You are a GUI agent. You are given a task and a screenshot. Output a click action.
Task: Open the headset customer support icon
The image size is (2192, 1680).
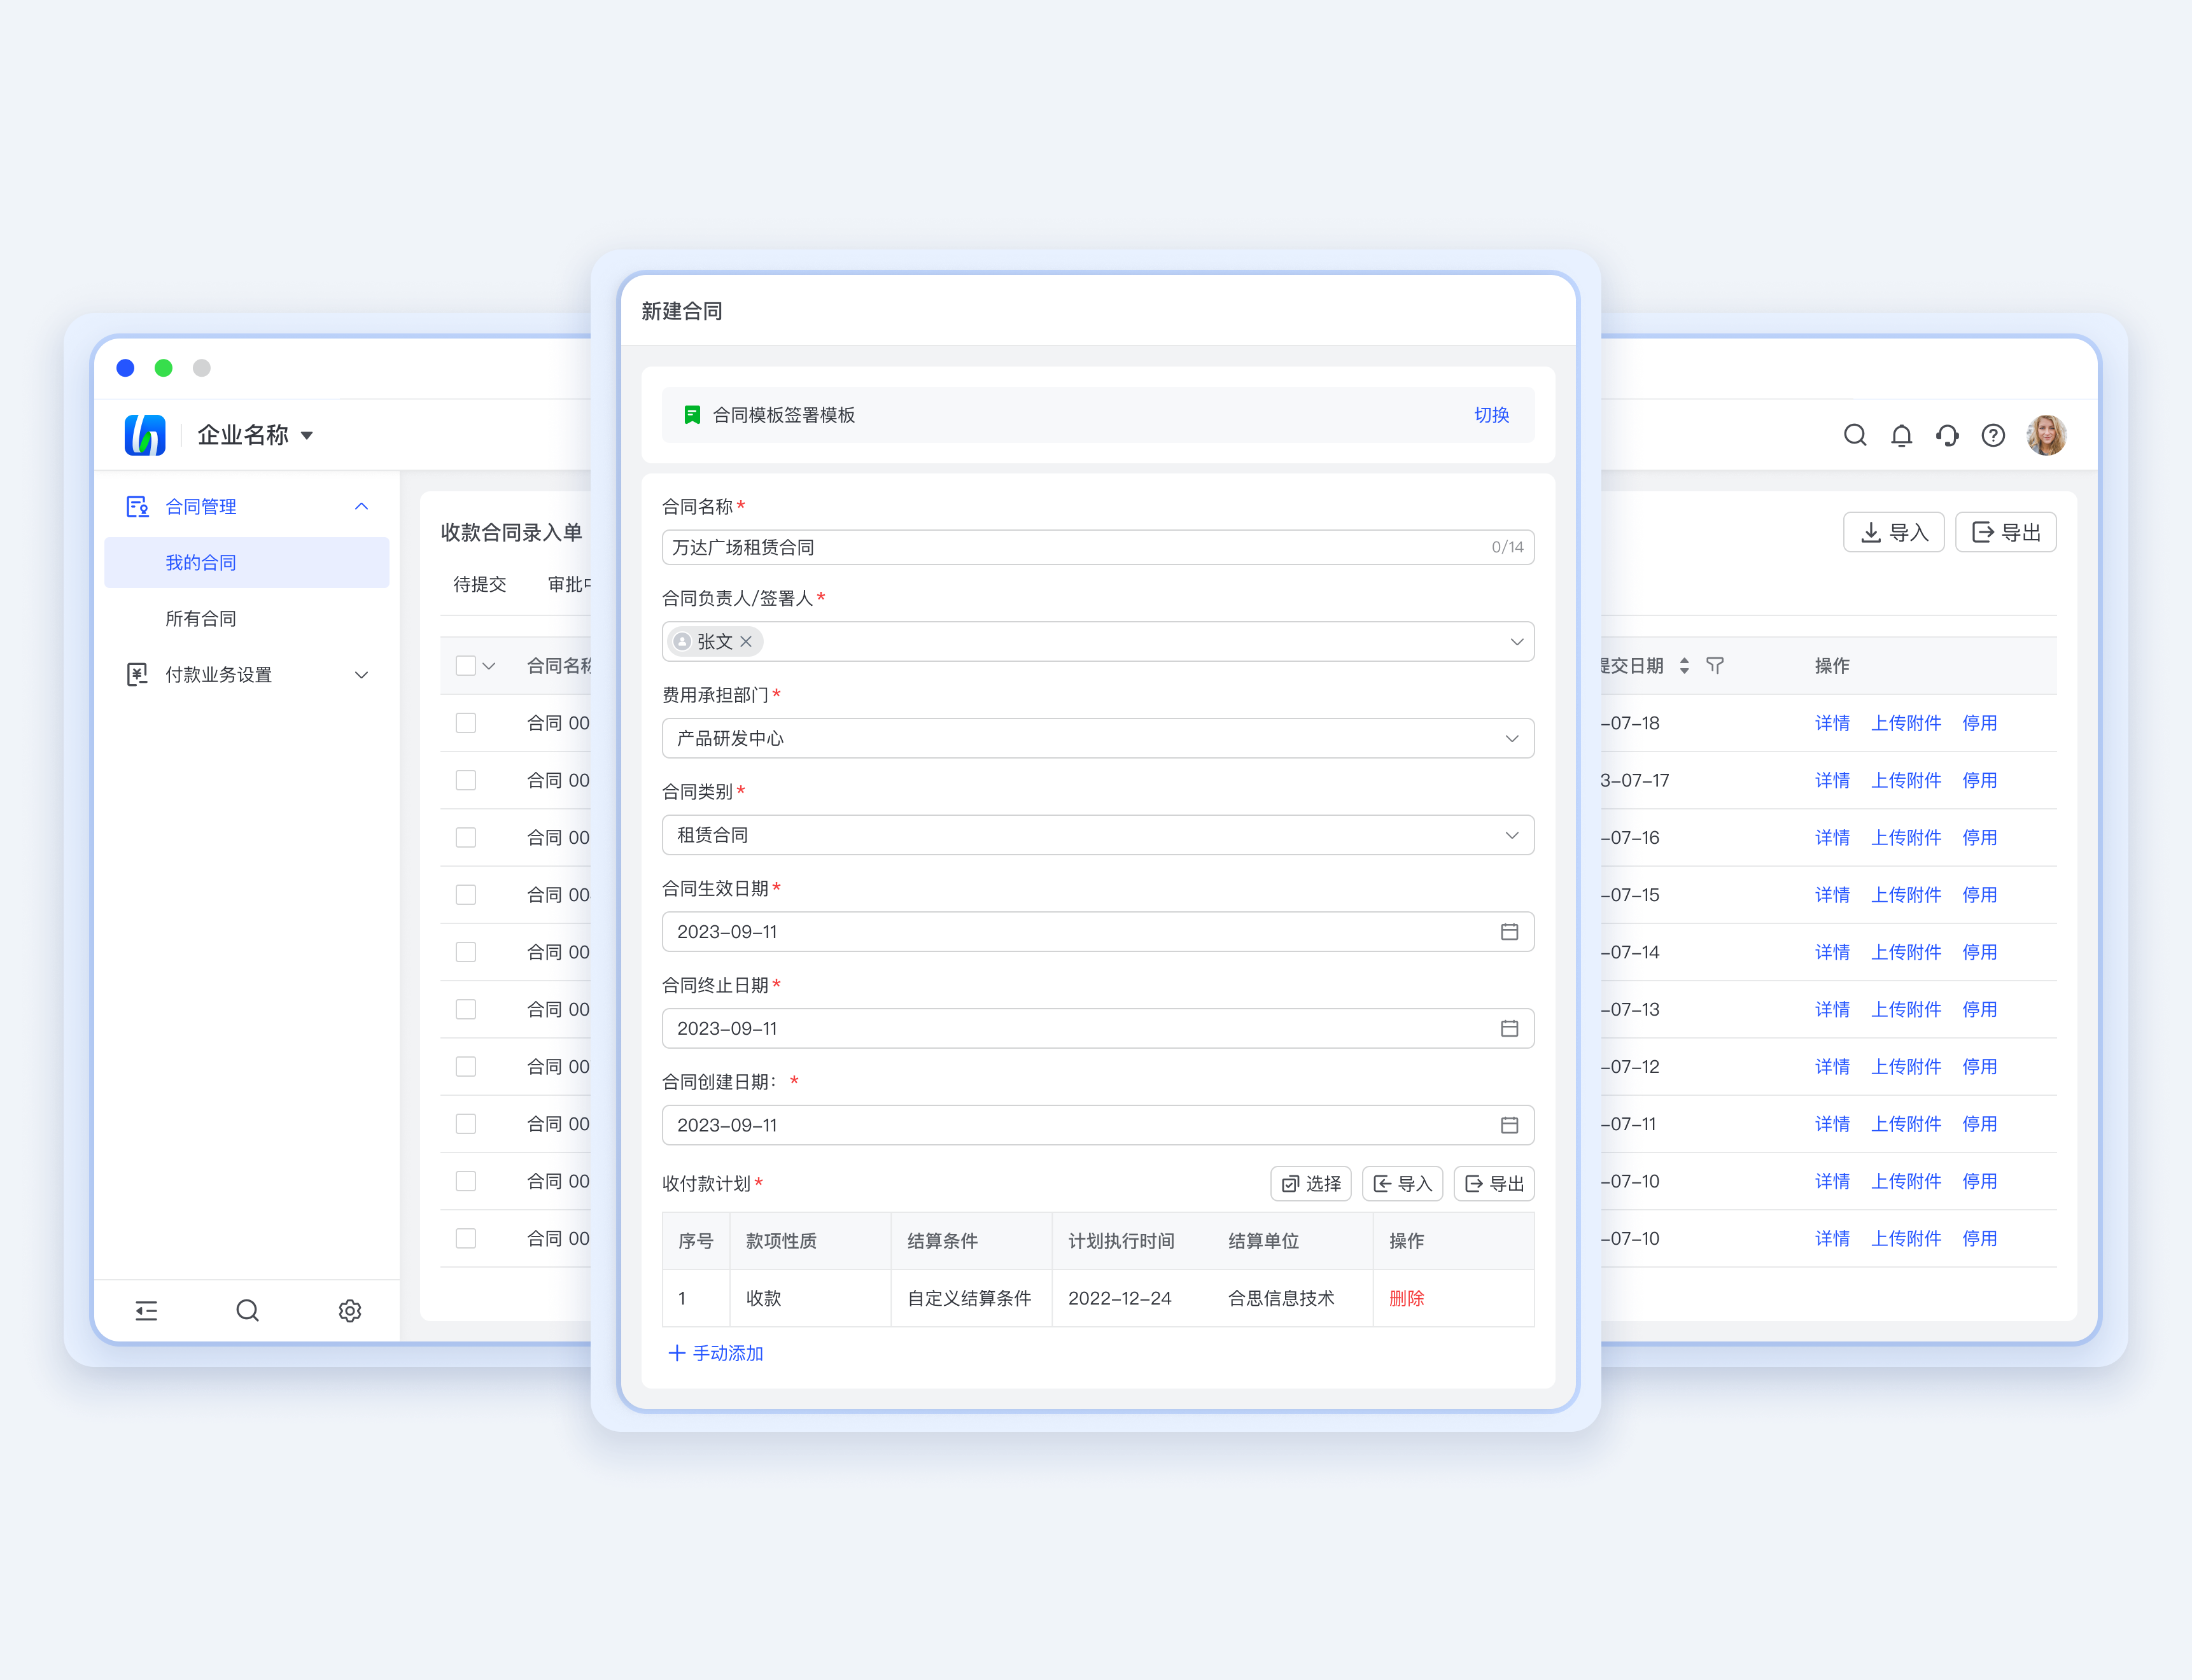[1947, 435]
